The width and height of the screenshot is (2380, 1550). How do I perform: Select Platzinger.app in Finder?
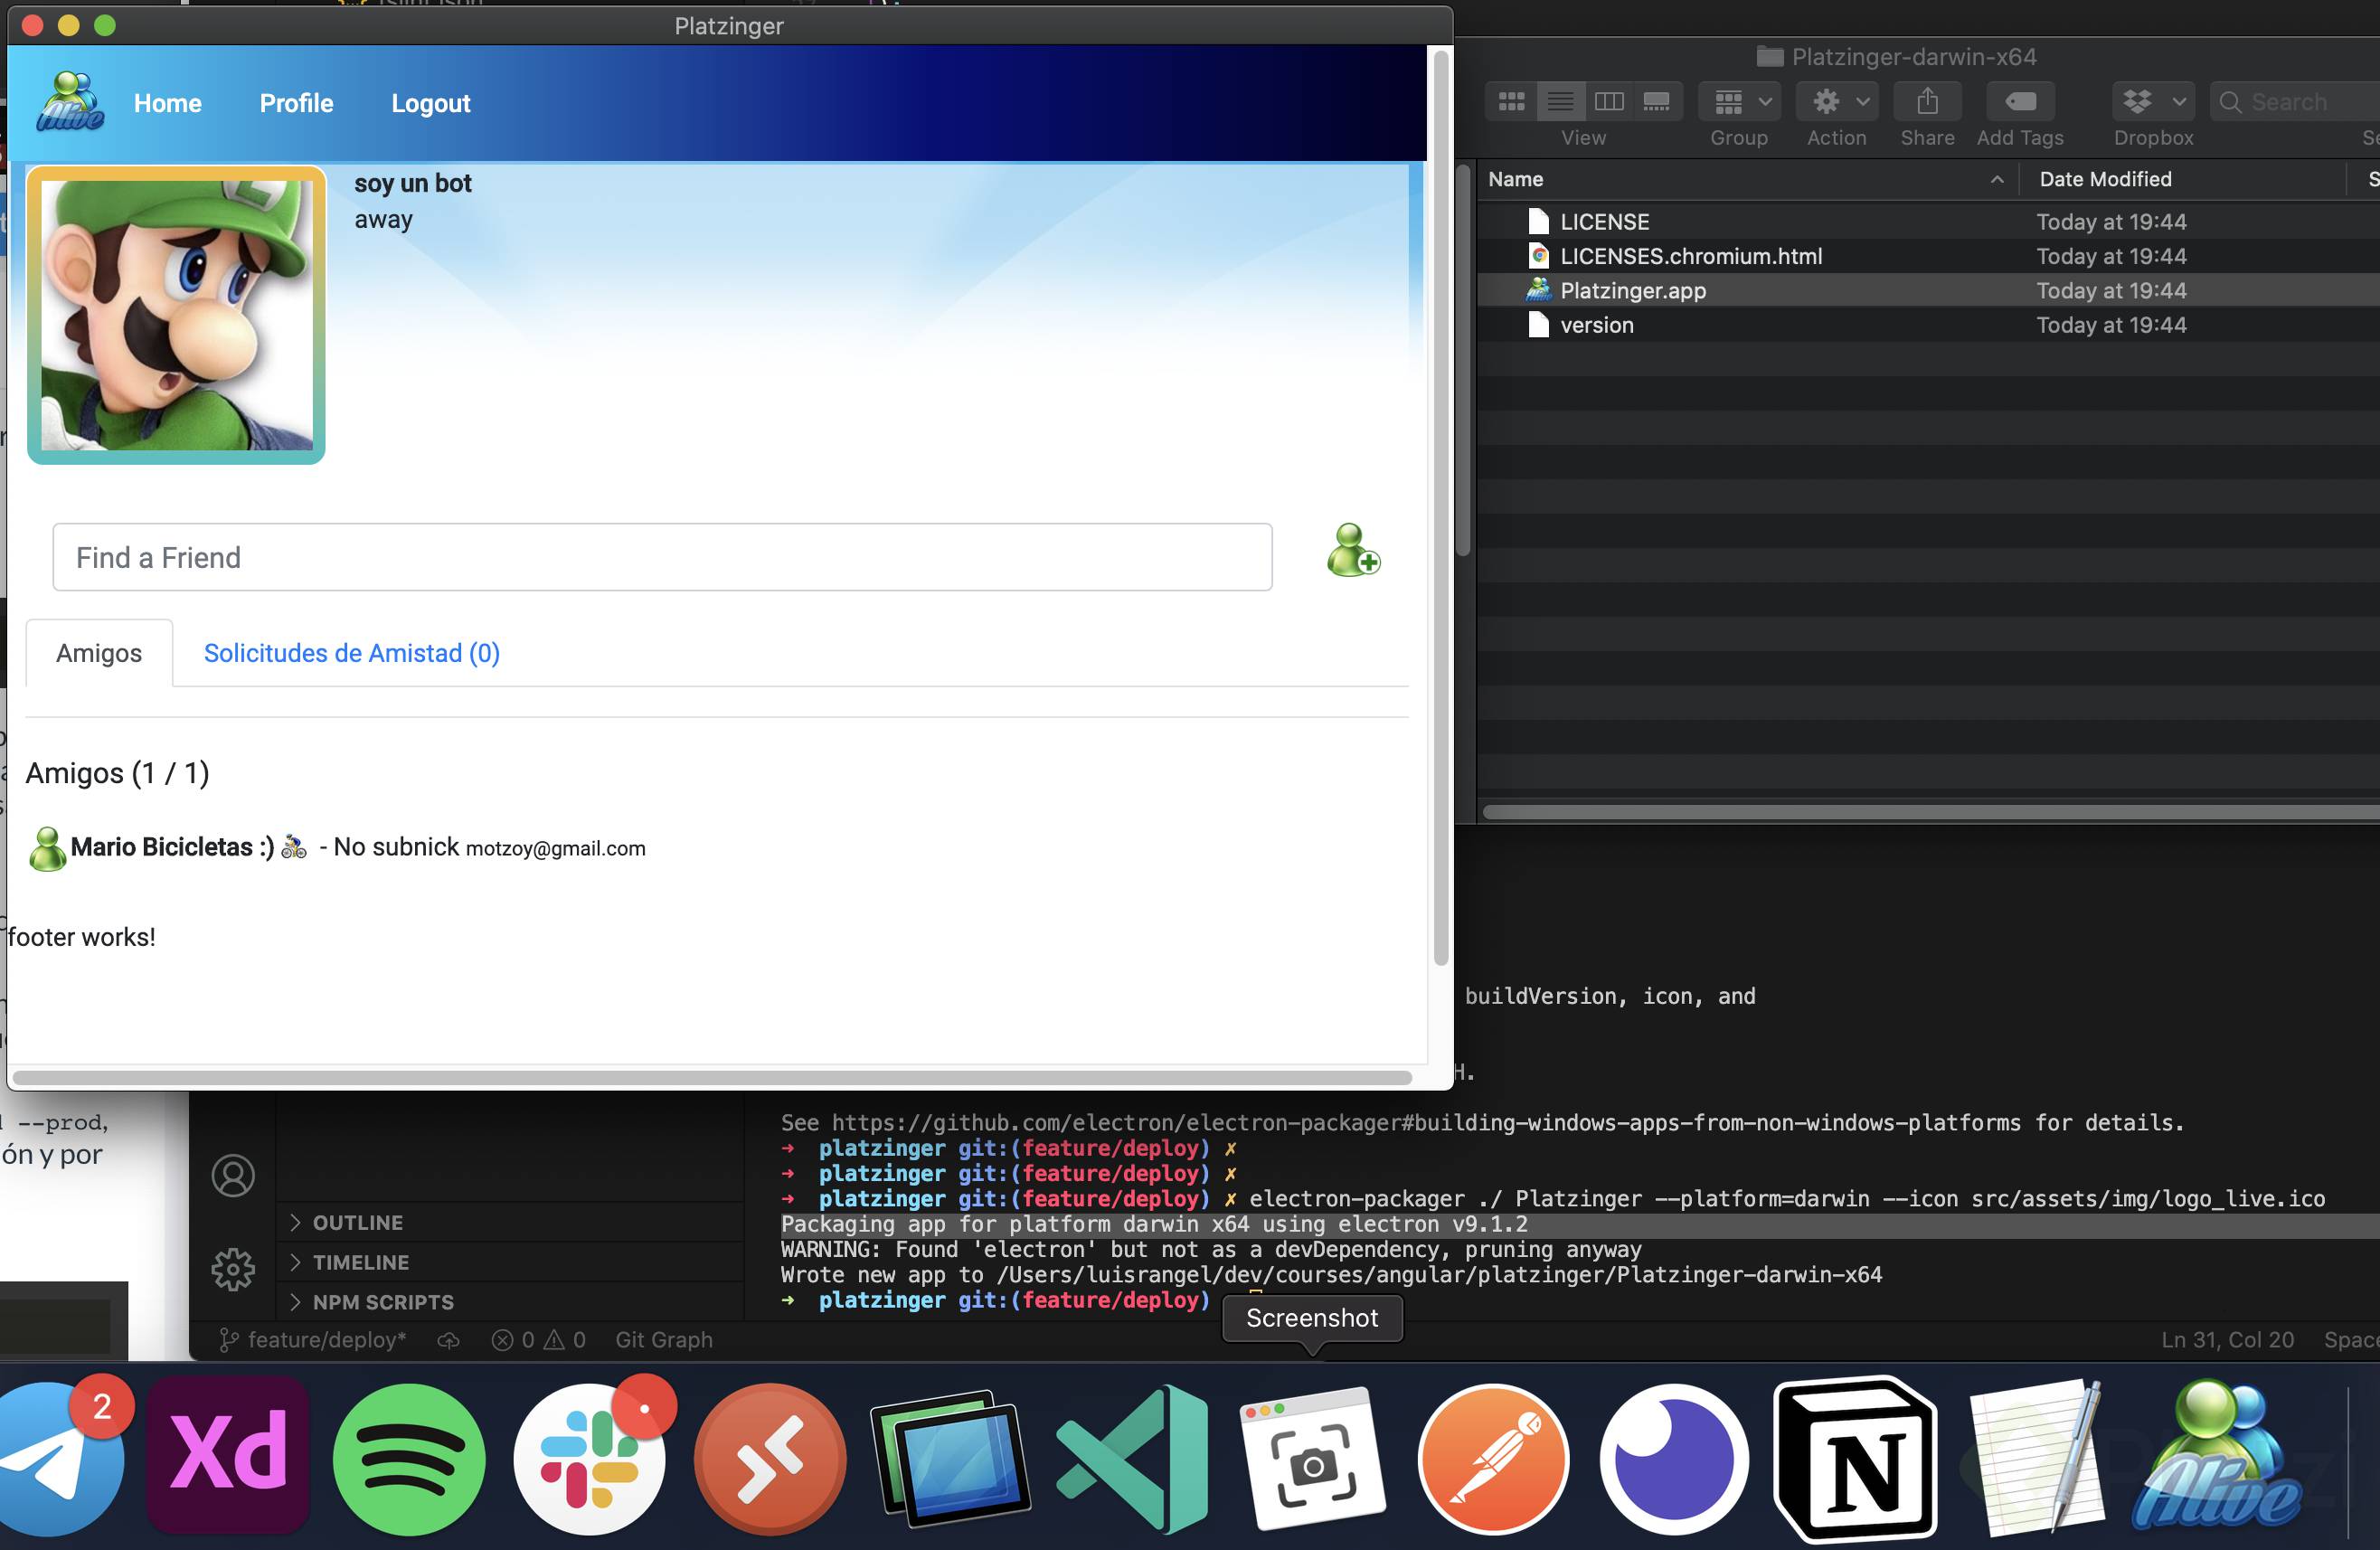click(1632, 291)
